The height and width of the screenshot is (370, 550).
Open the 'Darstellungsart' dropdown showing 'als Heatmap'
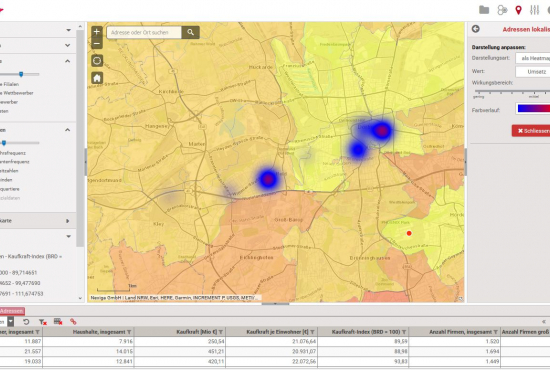click(x=532, y=58)
